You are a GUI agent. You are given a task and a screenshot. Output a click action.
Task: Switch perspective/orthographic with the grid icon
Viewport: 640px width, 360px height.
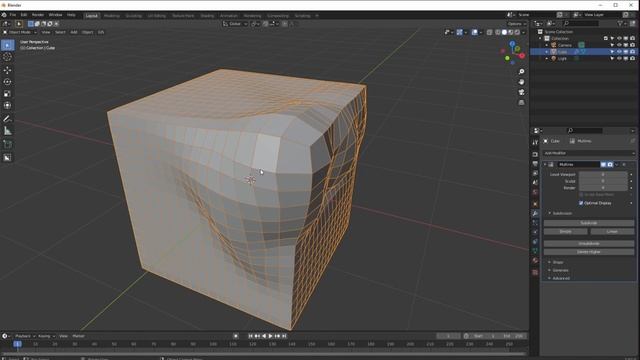tap(521, 102)
